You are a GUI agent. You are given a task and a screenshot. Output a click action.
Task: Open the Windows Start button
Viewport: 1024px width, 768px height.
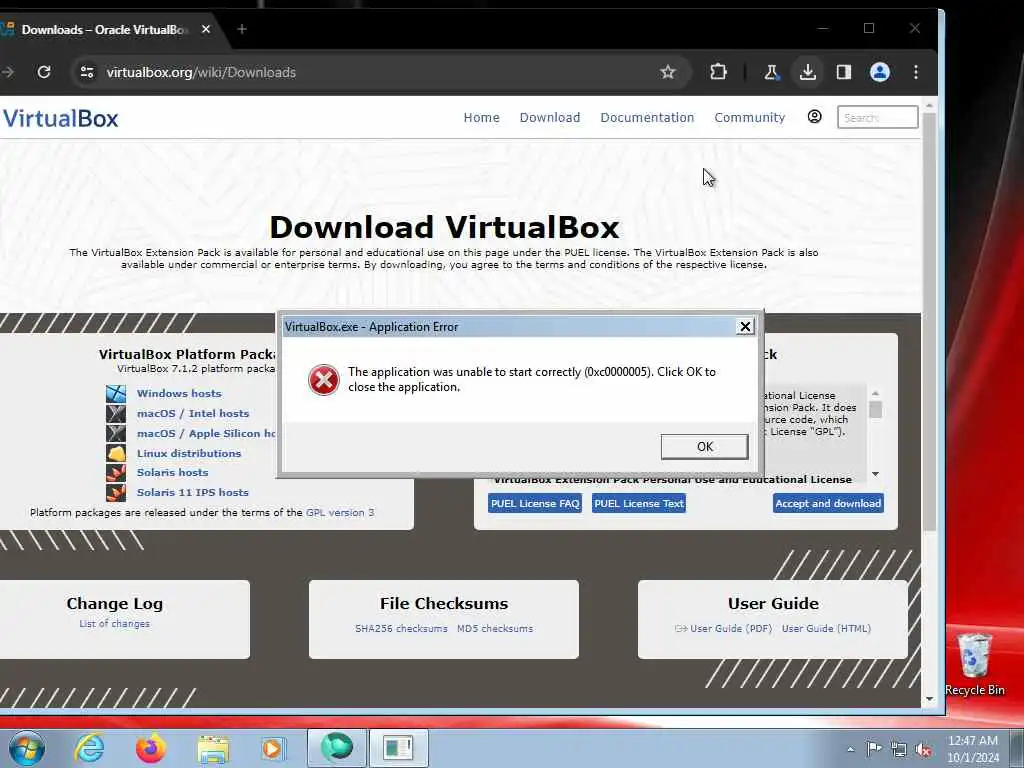coord(27,748)
